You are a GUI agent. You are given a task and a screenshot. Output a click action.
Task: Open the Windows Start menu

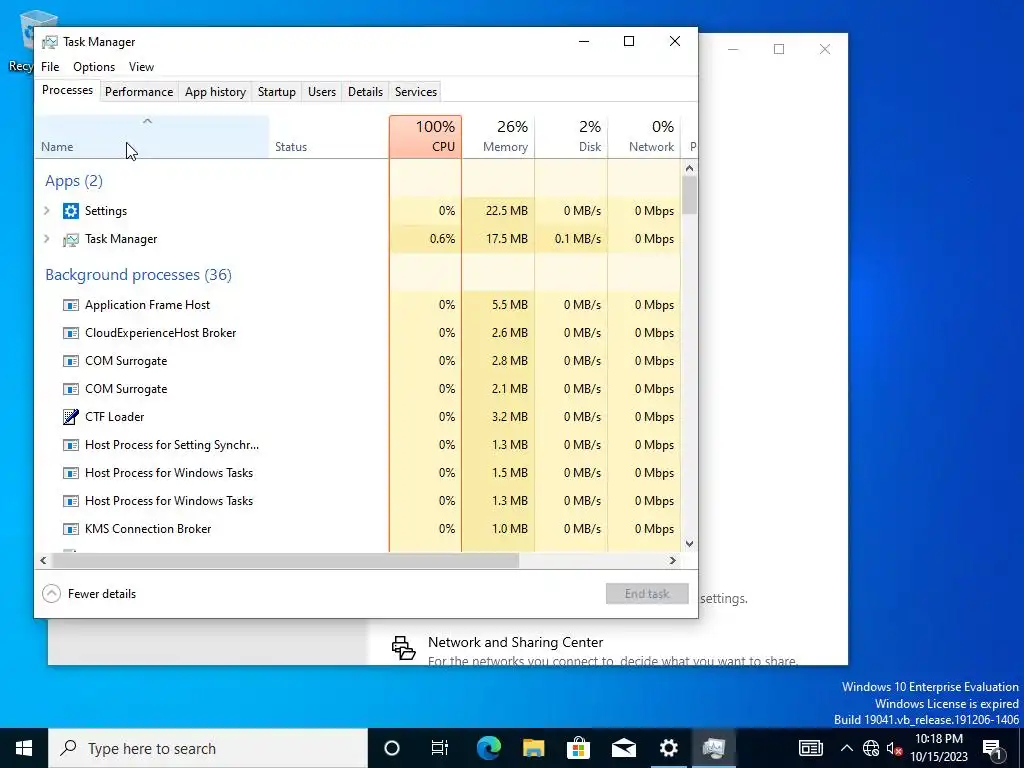(x=24, y=748)
